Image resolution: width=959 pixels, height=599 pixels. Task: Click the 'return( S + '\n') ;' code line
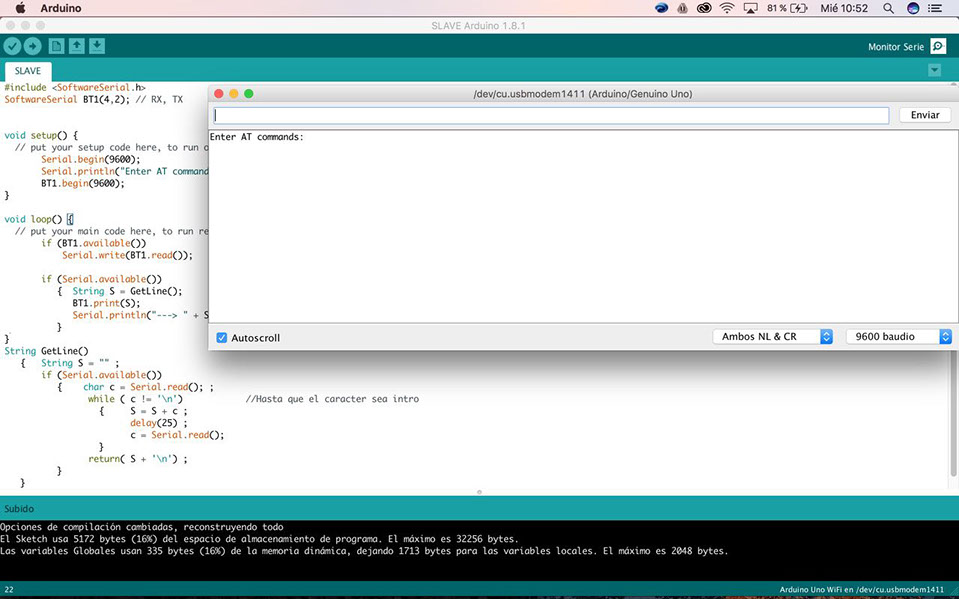coord(138,459)
